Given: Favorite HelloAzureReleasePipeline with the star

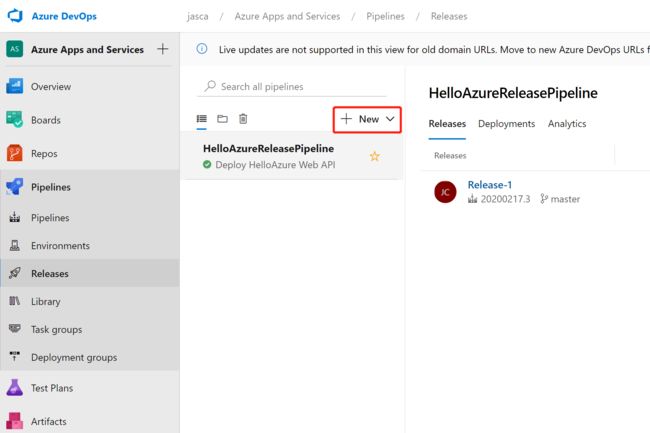Looking at the screenshot, I should tap(374, 156).
